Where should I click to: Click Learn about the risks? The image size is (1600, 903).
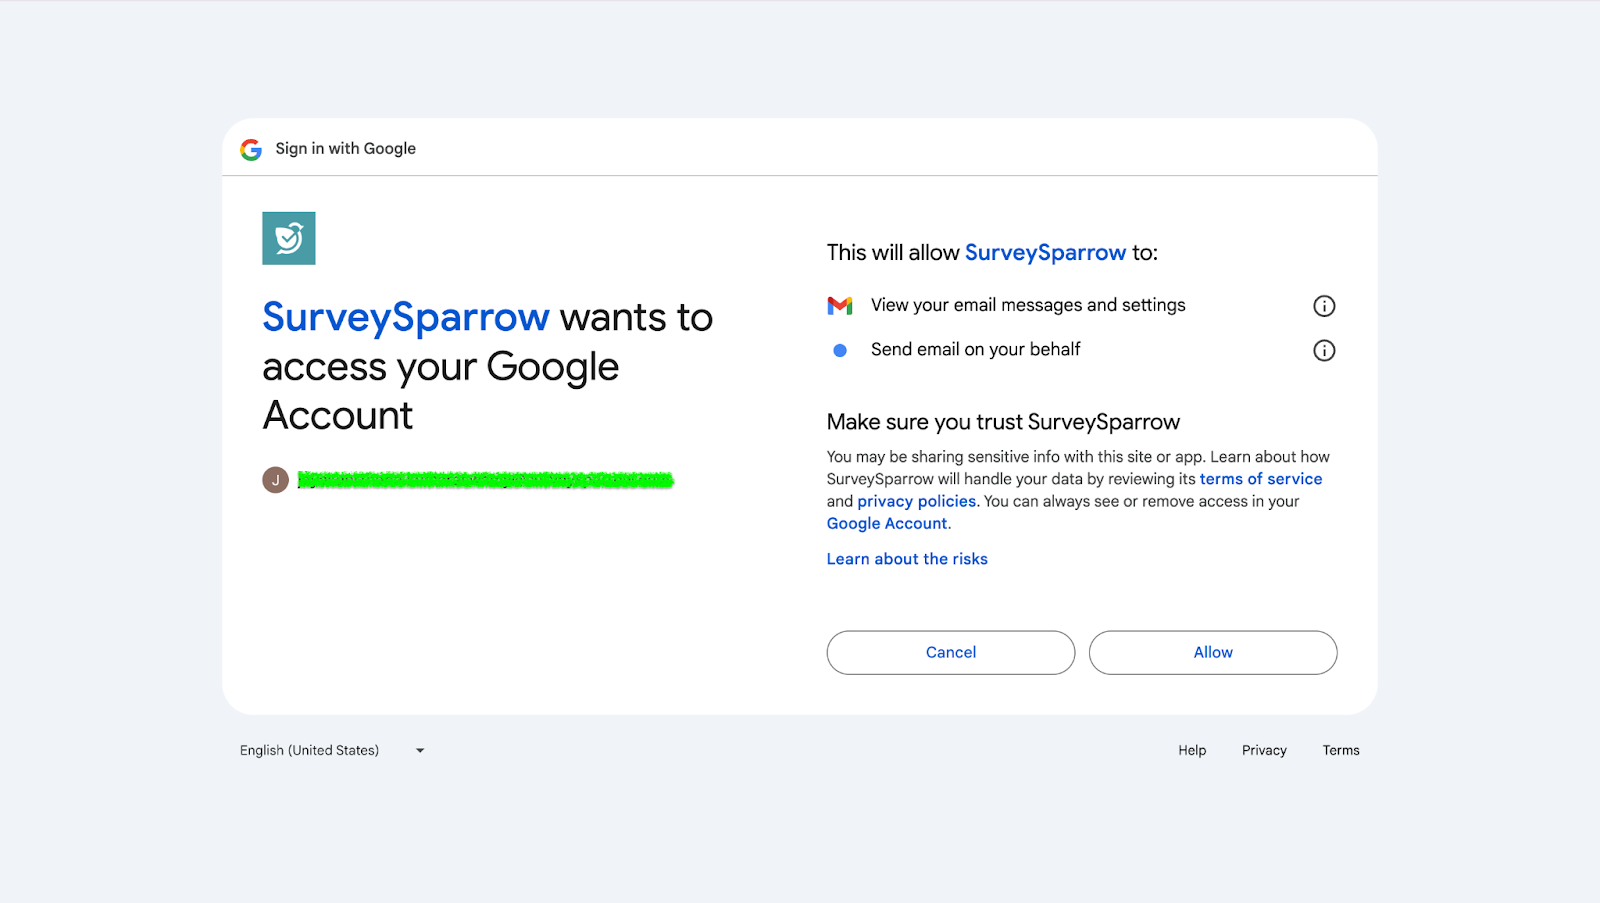pyautogui.click(x=907, y=559)
